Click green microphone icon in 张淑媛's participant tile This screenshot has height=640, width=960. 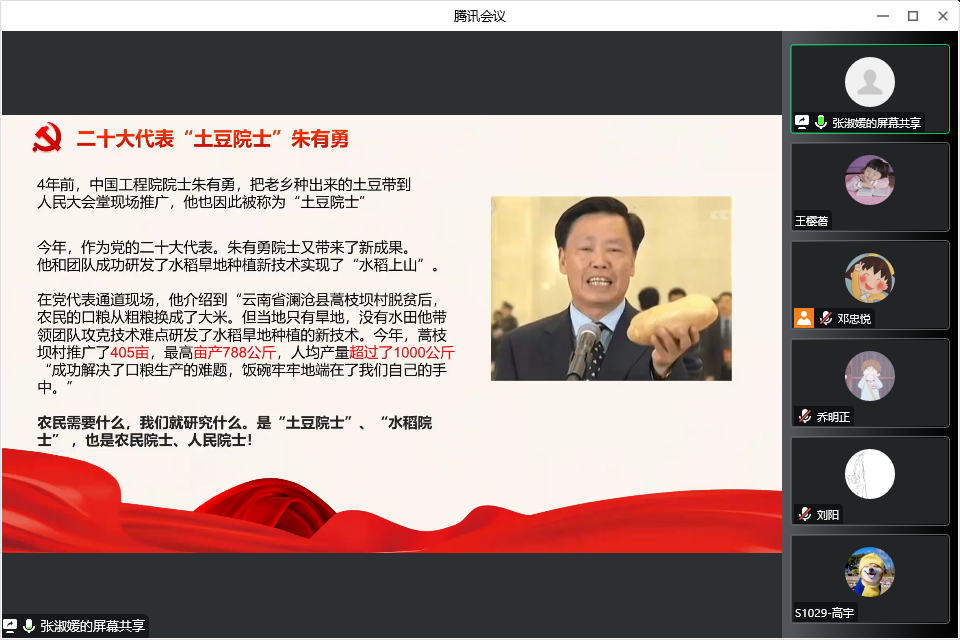click(821, 122)
